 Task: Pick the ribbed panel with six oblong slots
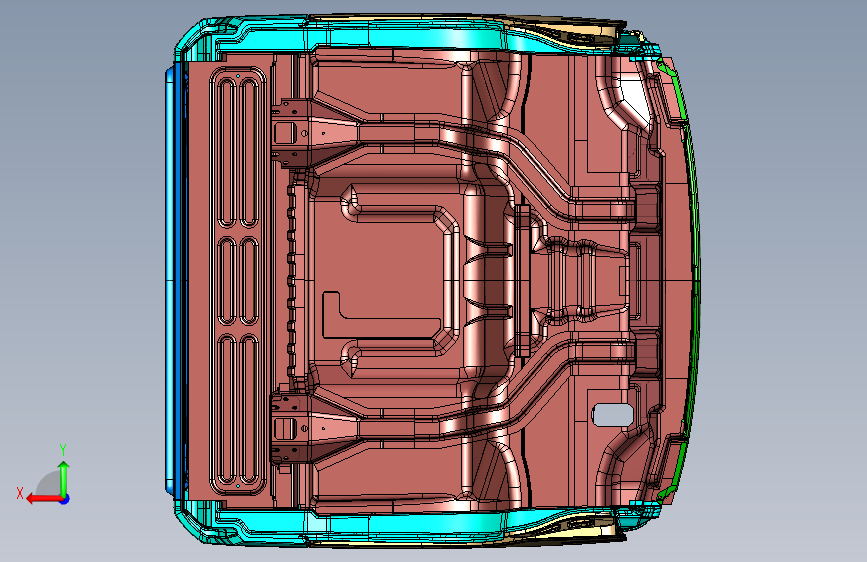[x=238, y=280]
